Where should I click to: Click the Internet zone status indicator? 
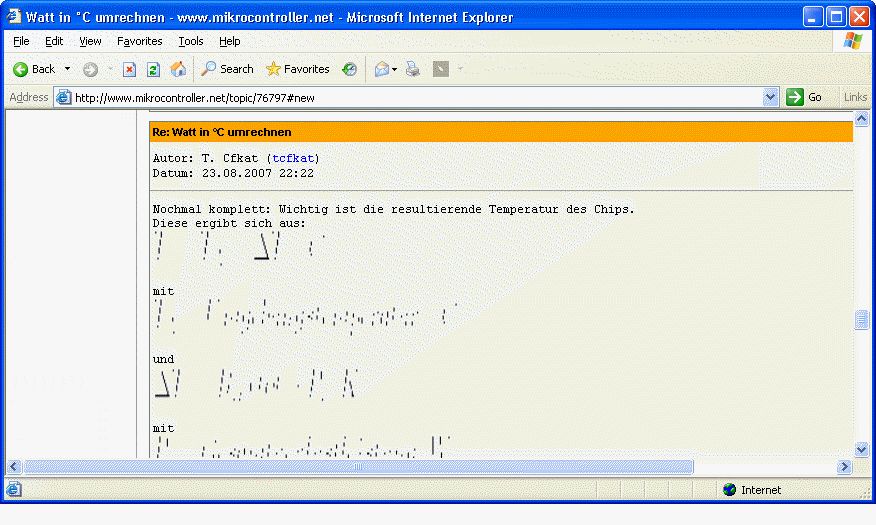click(752, 490)
